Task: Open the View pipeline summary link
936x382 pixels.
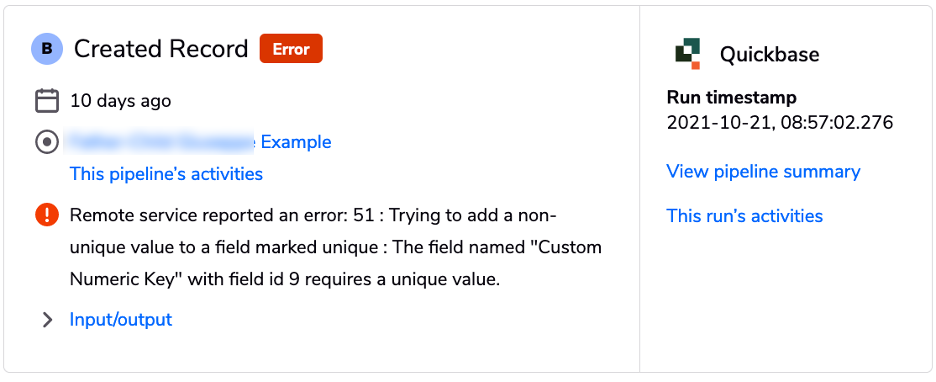Action: pyautogui.click(x=763, y=172)
